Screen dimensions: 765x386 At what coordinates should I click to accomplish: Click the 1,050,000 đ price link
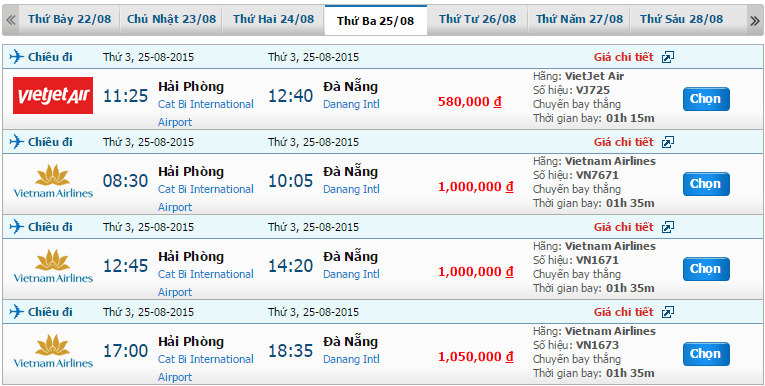476,357
